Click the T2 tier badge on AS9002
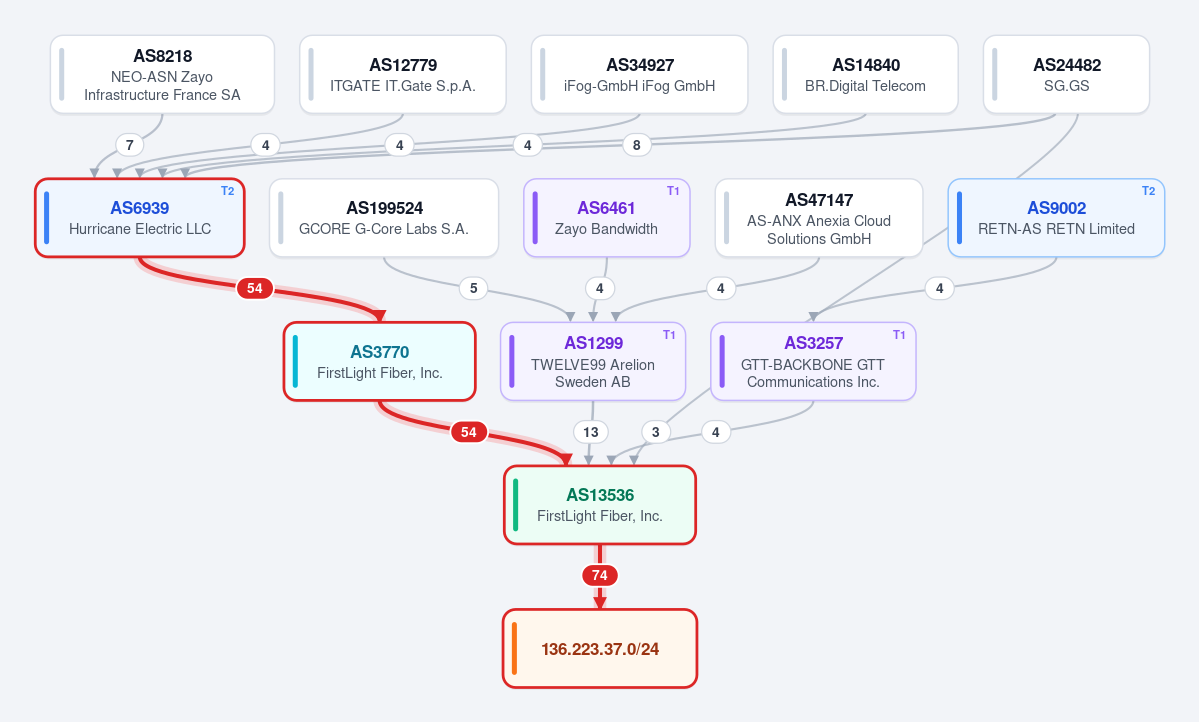This screenshot has height=722, width=1199. [x=1149, y=191]
